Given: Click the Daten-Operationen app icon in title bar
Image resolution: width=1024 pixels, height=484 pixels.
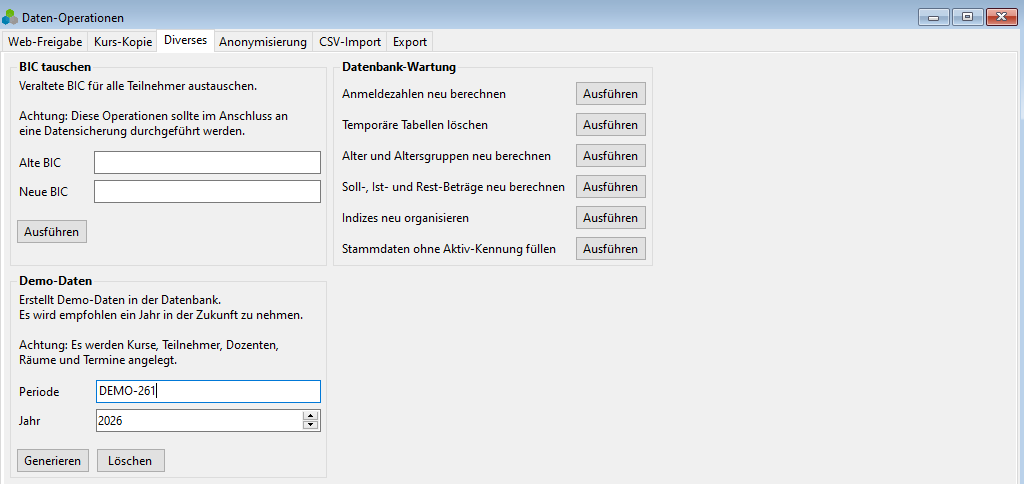Looking at the screenshot, I should click(x=10, y=18).
